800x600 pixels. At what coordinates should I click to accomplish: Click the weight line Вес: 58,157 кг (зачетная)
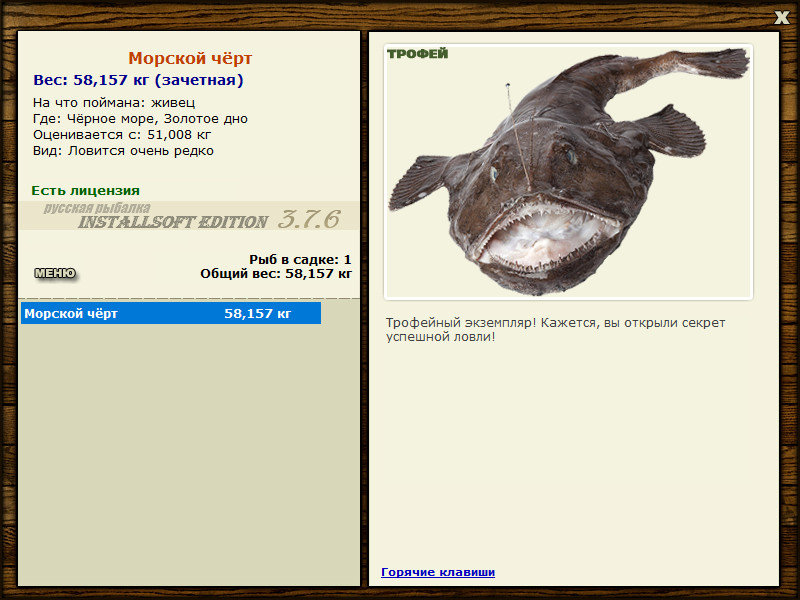click(x=138, y=80)
